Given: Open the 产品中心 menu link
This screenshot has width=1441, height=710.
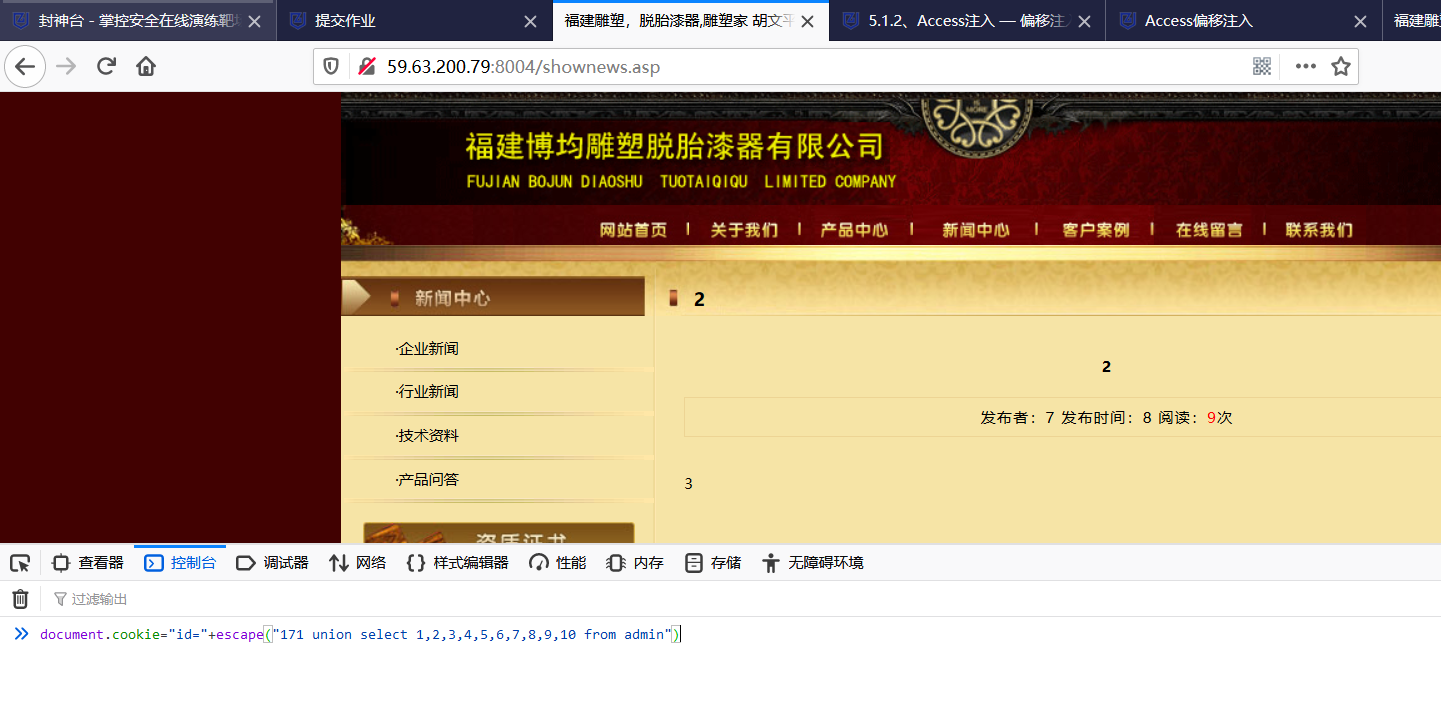Looking at the screenshot, I should 854,230.
